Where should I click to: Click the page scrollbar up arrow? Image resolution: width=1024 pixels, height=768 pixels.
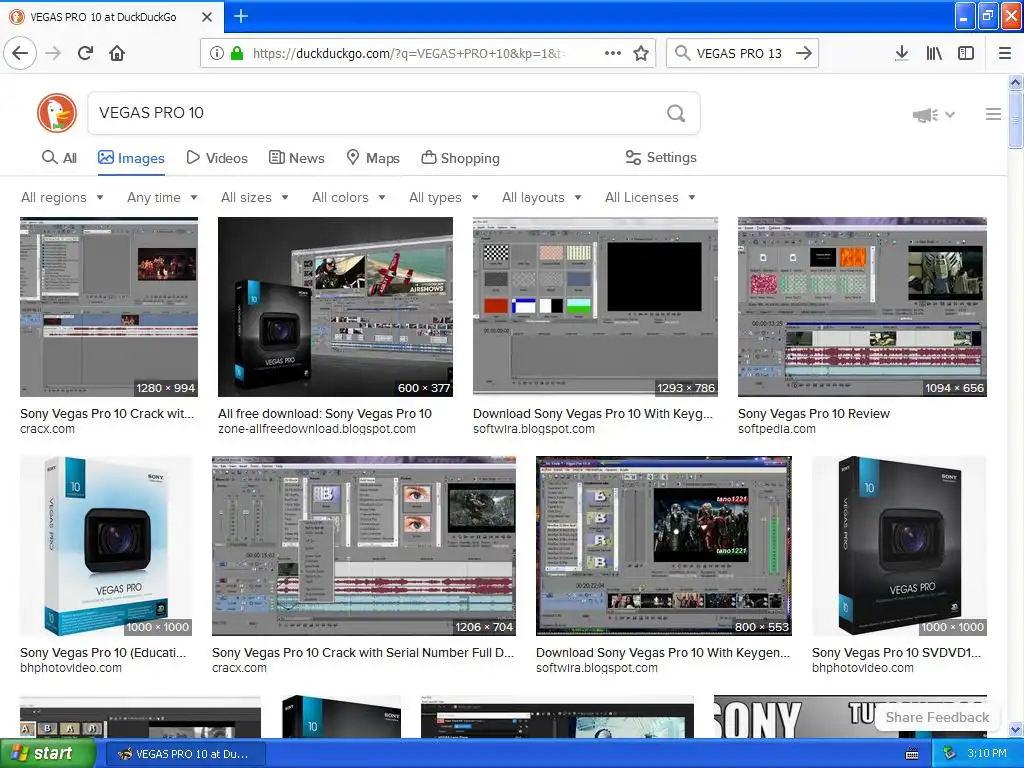pos(1015,82)
